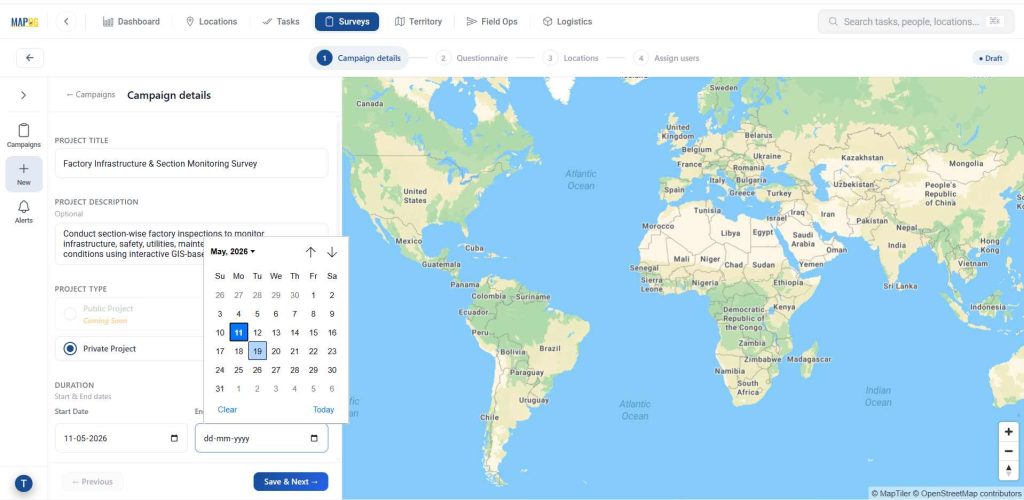Click the Canada label on the map

(x=370, y=103)
